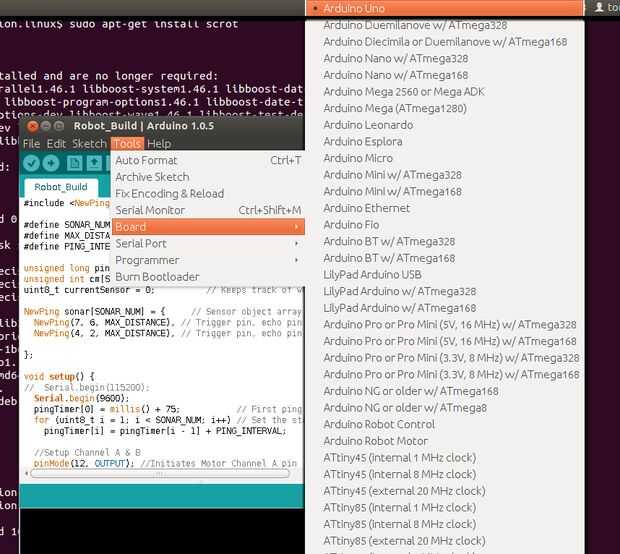Select LilyPad Arduino w/ ATmega328
620x554 pixels.
tap(444, 291)
